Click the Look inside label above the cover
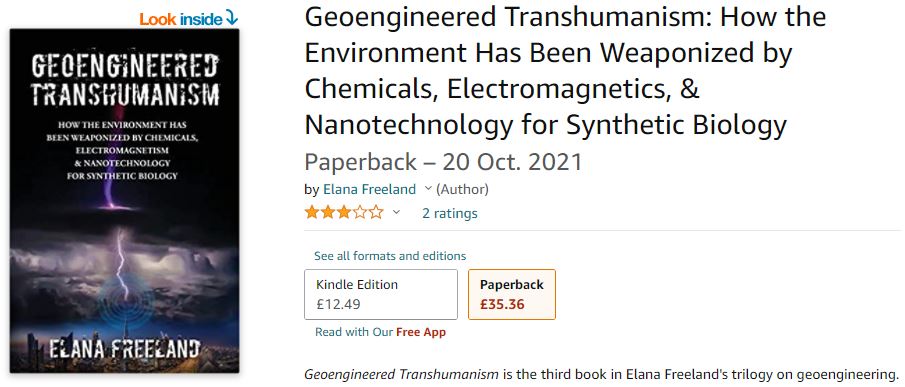Viewport: 905px width, 387px height. point(181,19)
